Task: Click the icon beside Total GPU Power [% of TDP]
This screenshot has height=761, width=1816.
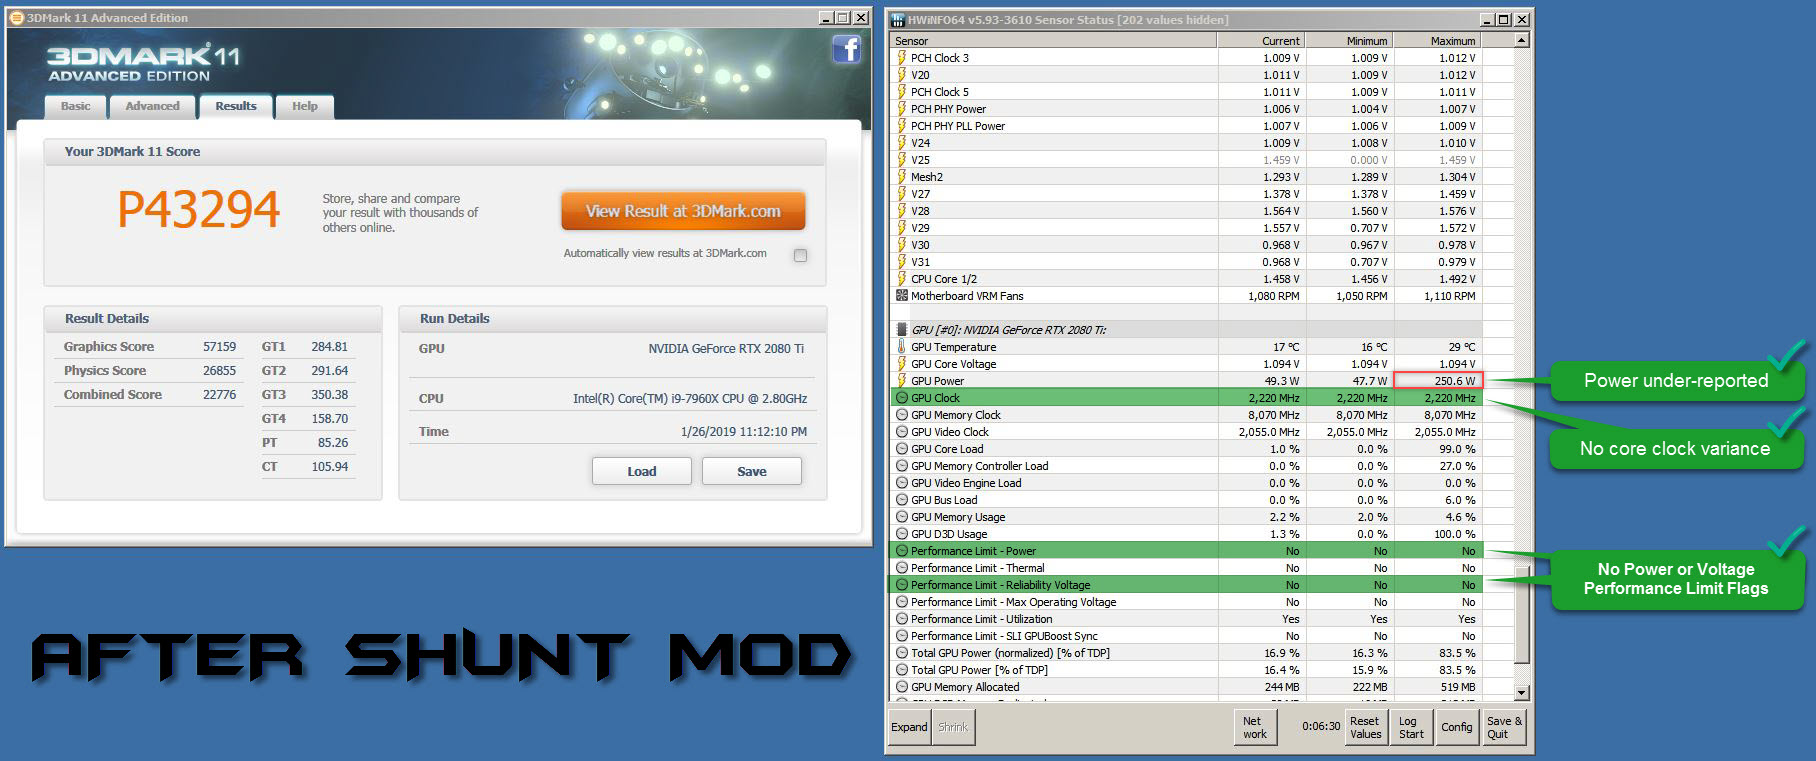Action: coord(902,670)
